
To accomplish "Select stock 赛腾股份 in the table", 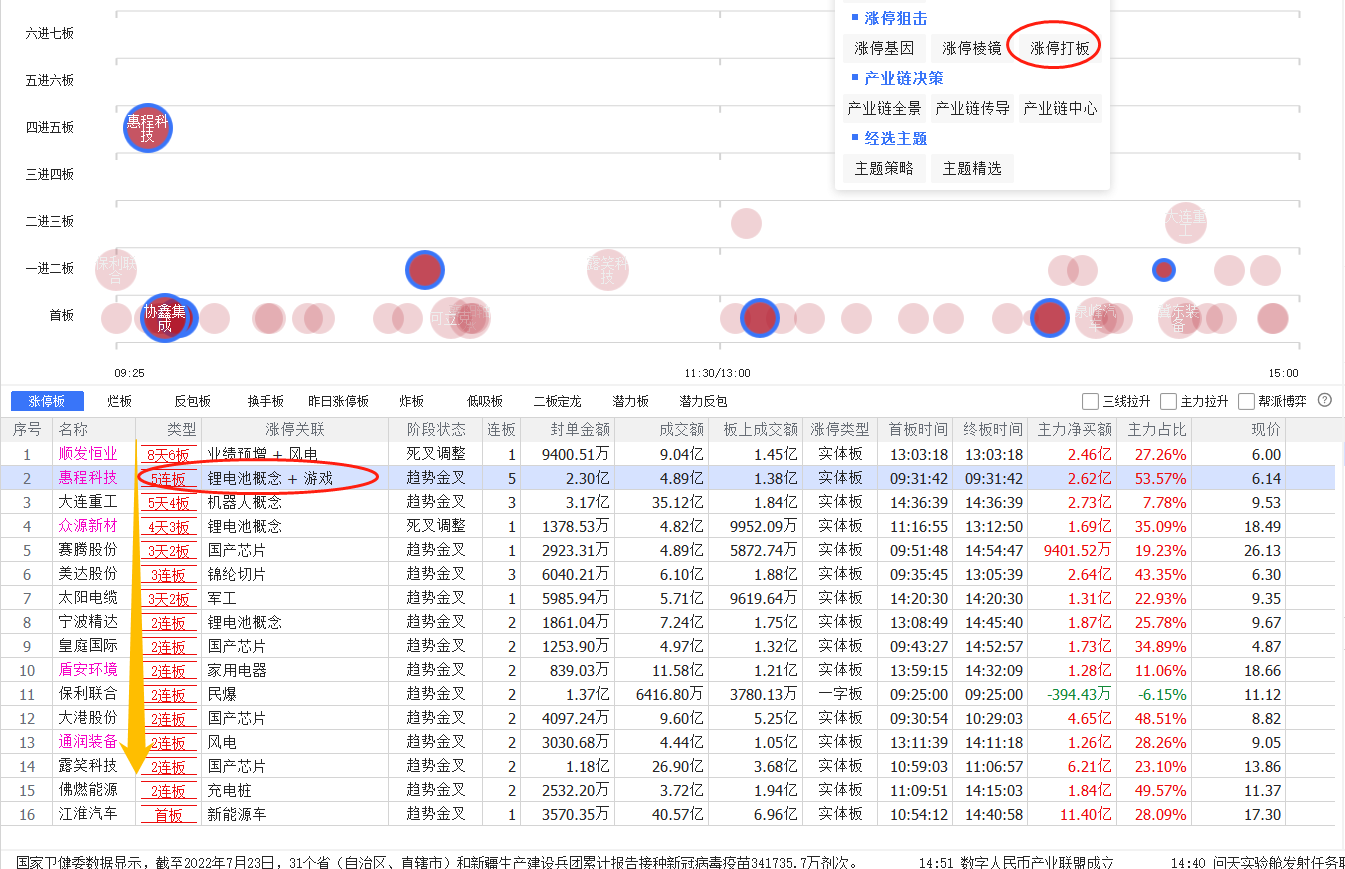I will (x=87, y=550).
